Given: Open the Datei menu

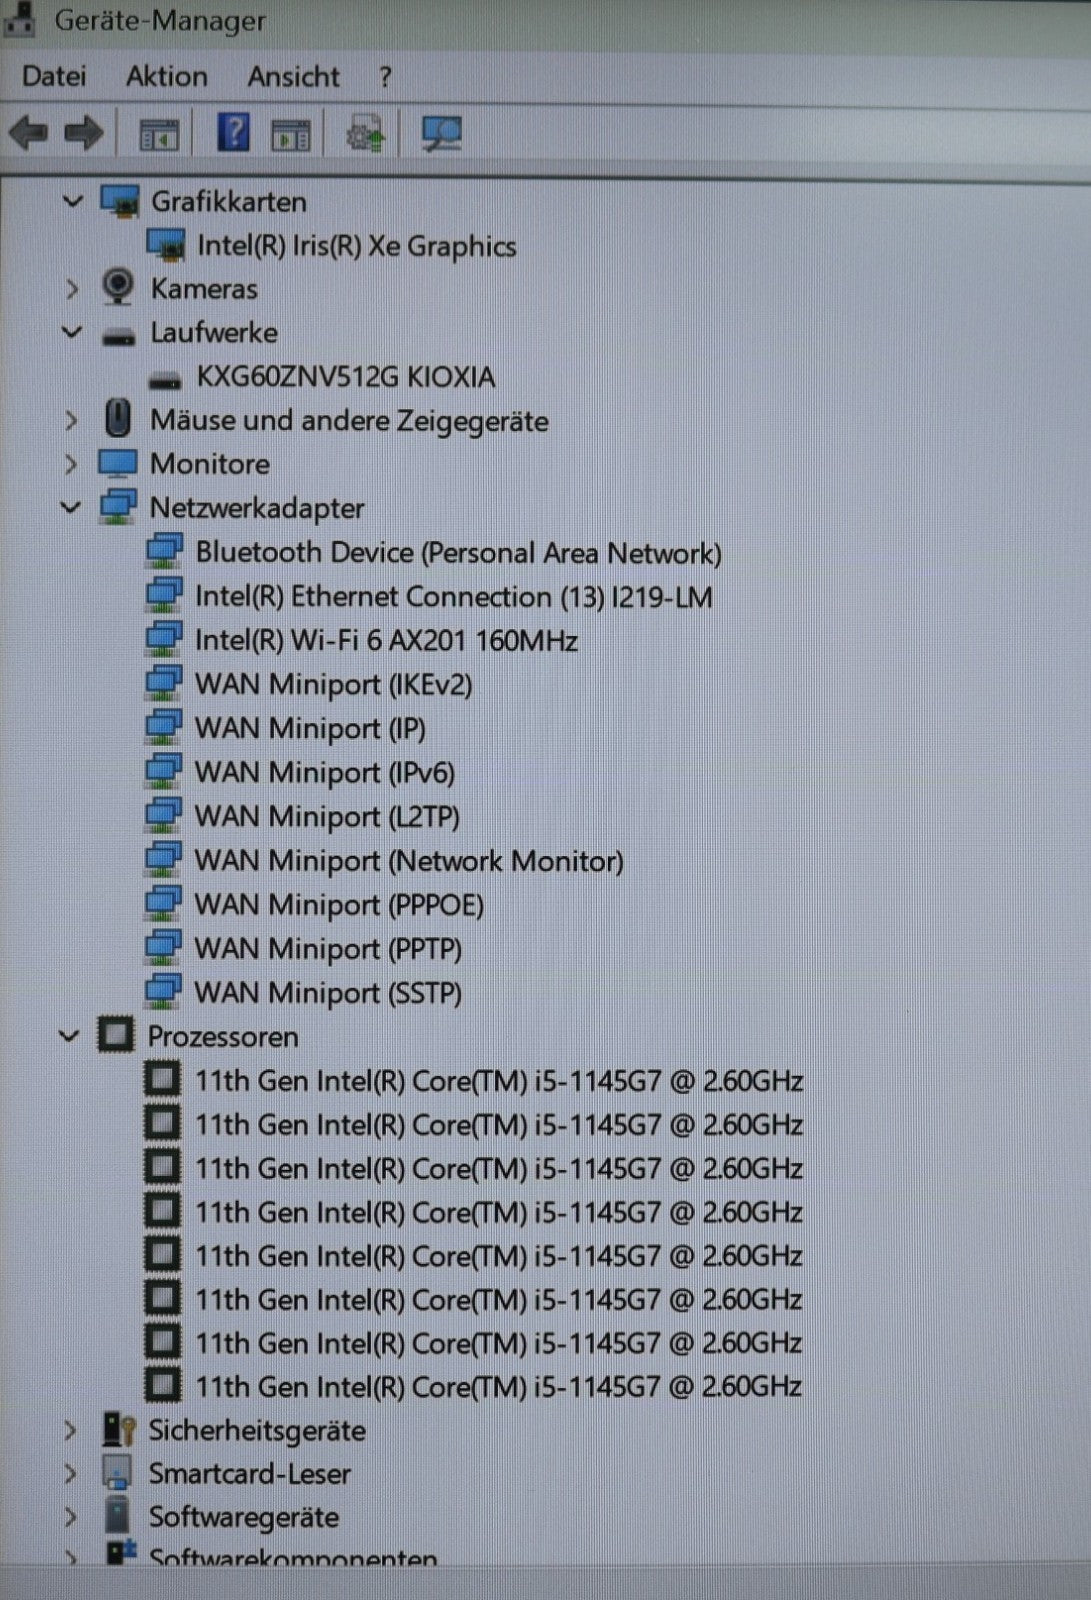Looking at the screenshot, I should pyautogui.click(x=54, y=76).
